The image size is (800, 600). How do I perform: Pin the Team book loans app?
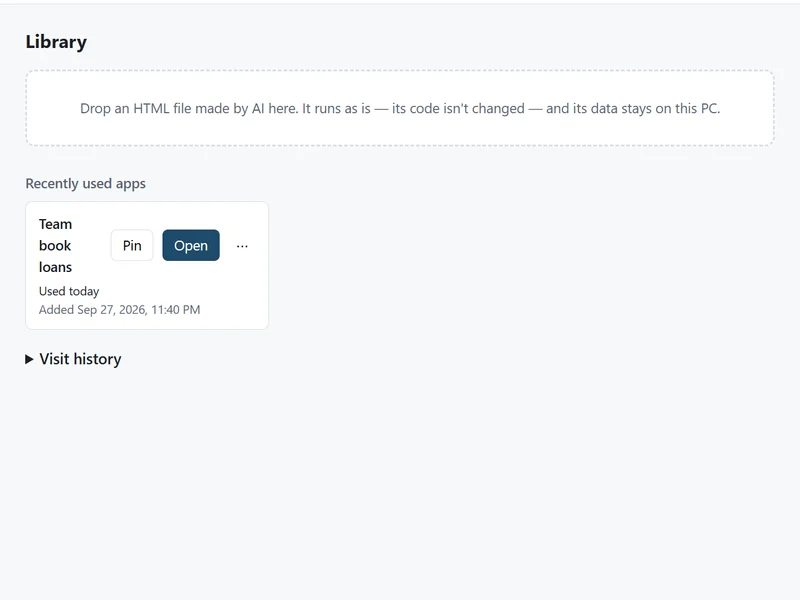tap(132, 245)
